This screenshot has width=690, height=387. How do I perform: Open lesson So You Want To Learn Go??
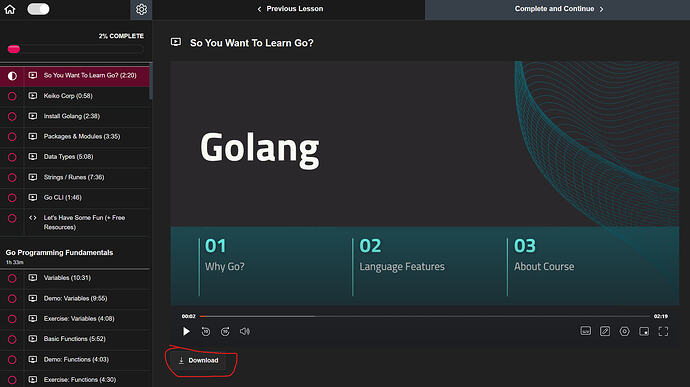click(x=75, y=75)
